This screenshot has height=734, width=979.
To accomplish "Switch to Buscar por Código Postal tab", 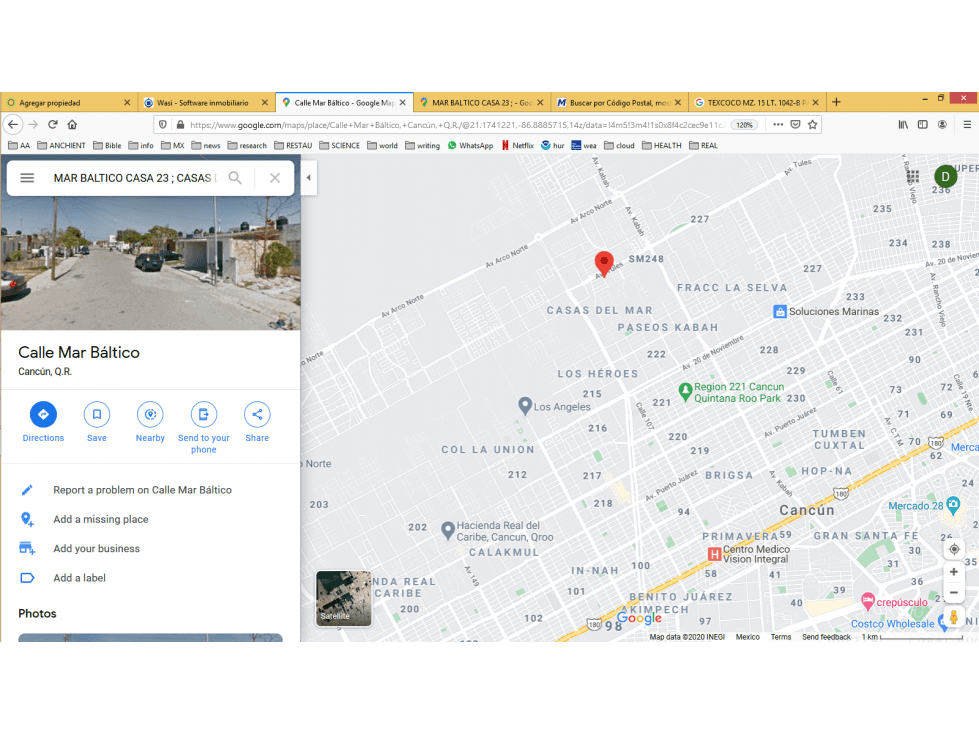I will [619, 102].
